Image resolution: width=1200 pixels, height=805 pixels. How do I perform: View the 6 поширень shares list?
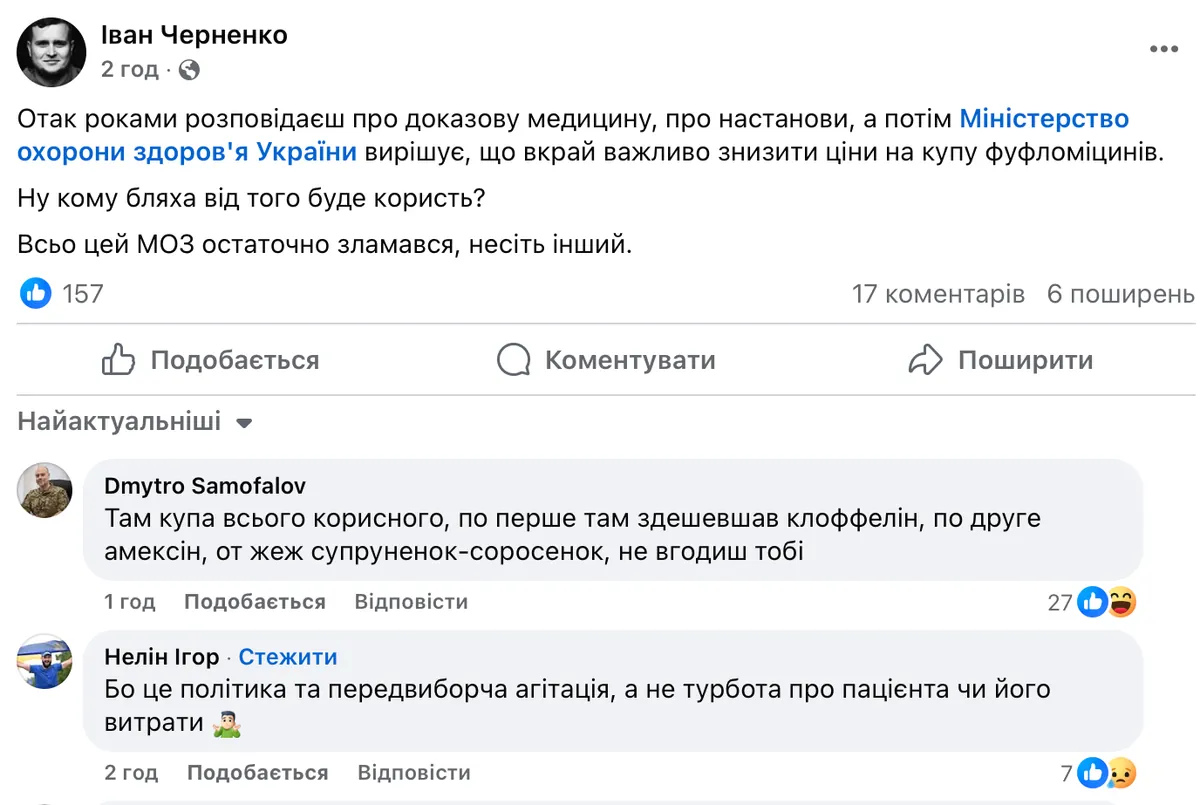[1120, 294]
